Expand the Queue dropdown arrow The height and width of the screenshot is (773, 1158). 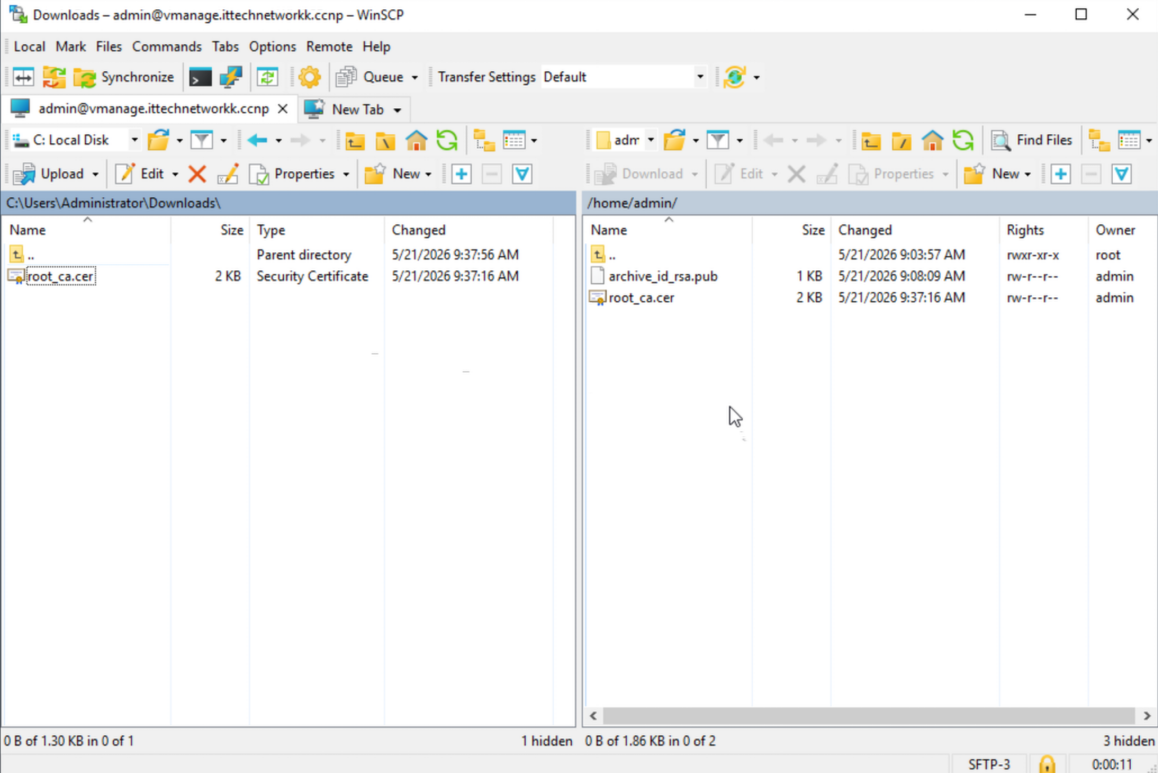coord(414,78)
